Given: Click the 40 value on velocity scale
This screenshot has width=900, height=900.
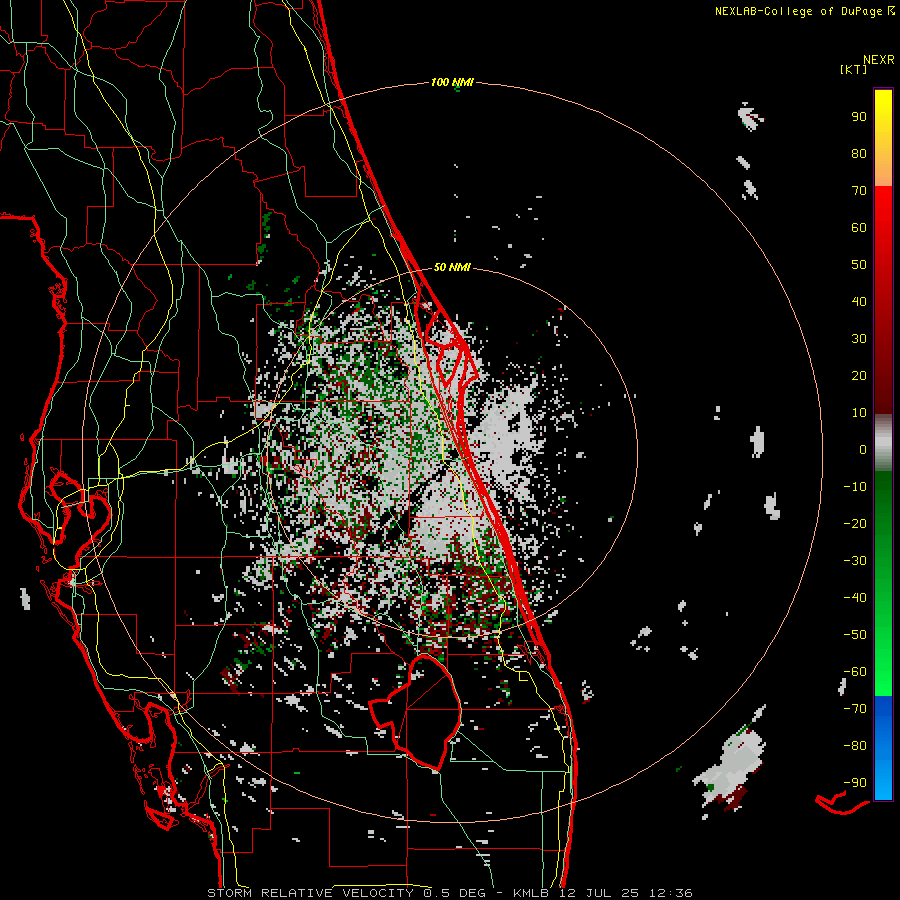Looking at the screenshot, I should coord(859,302).
